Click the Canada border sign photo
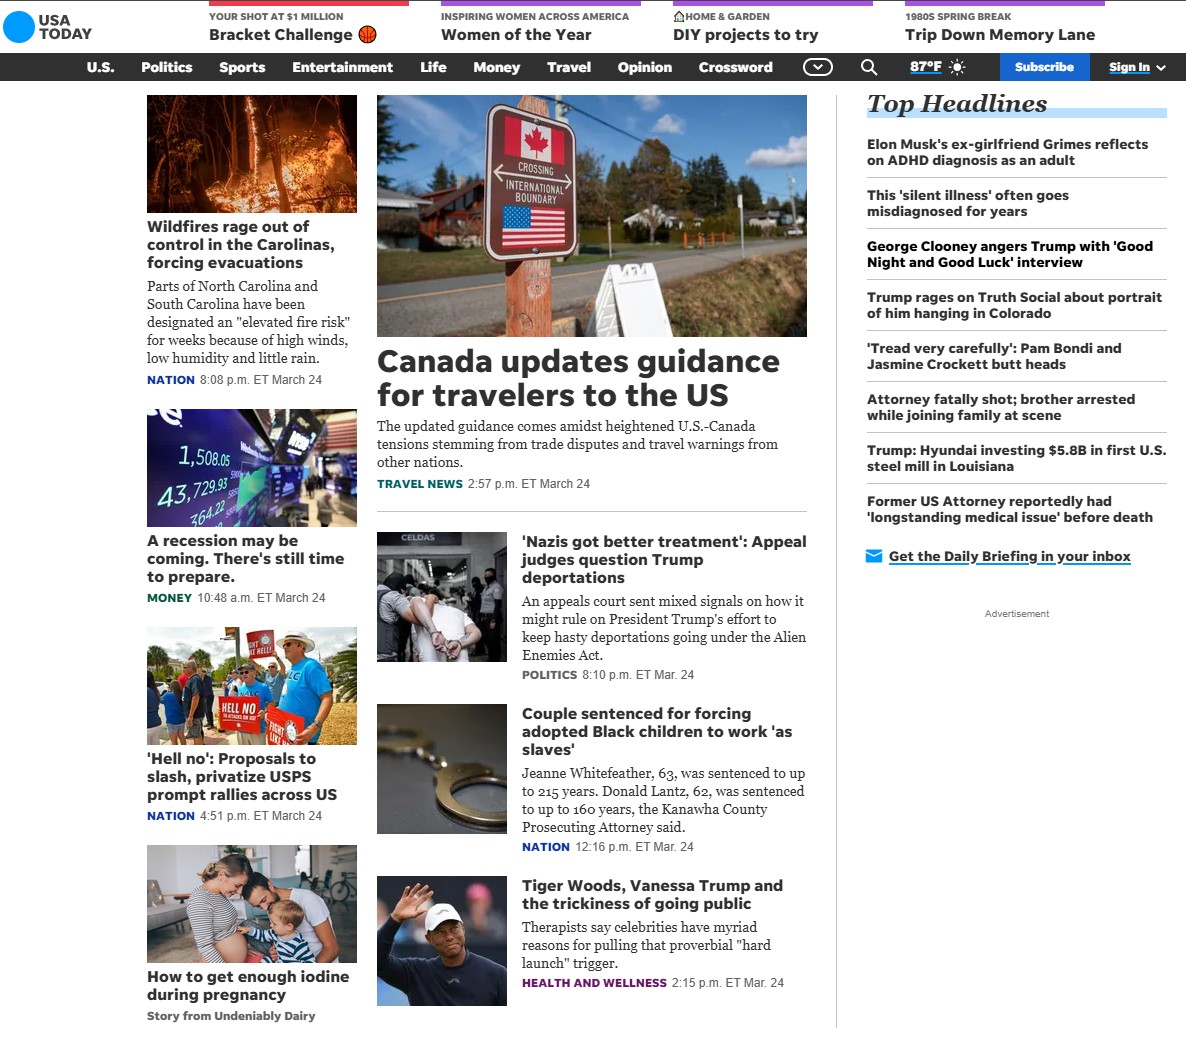1186x1044 pixels. tap(591, 216)
